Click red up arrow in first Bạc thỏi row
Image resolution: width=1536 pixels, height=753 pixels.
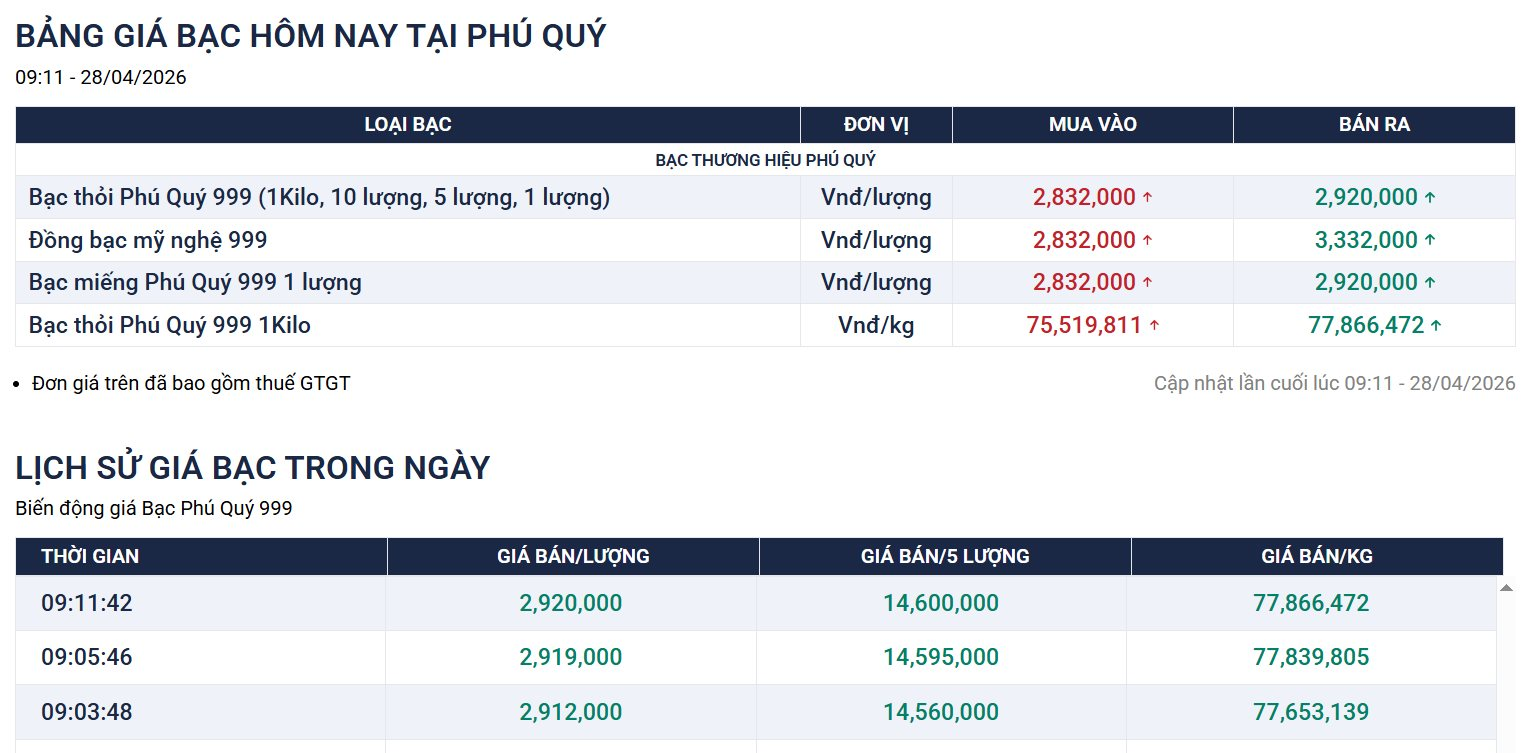pyautogui.click(x=1147, y=198)
